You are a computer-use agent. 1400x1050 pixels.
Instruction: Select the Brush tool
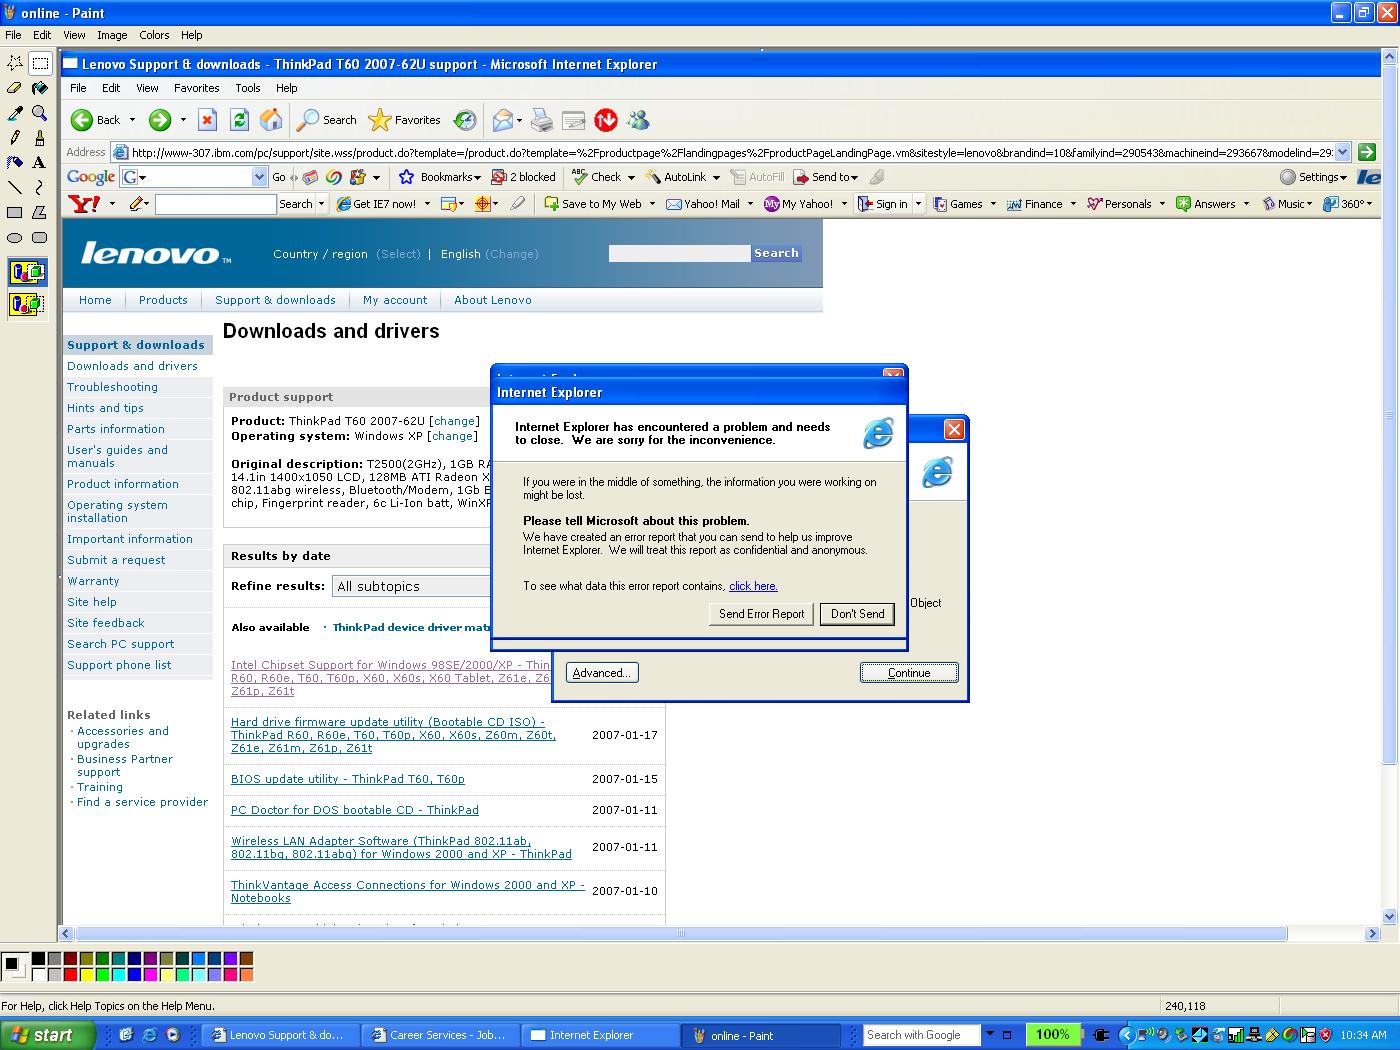tap(40, 138)
